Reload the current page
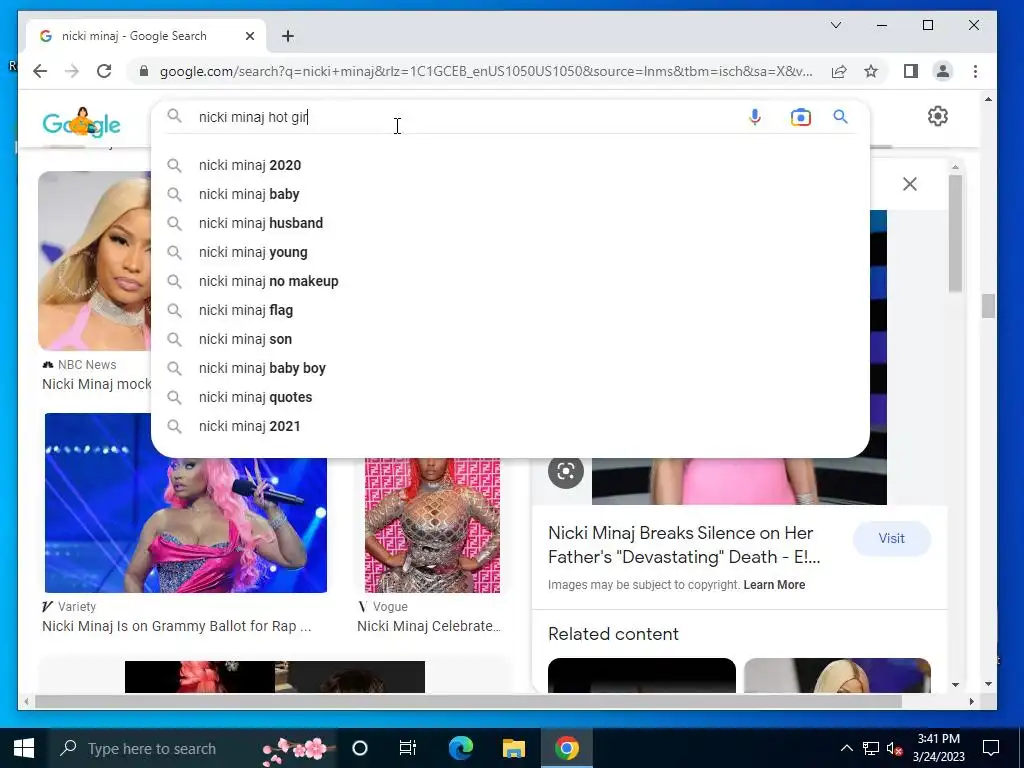The width and height of the screenshot is (1024, 768). click(104, 71)
